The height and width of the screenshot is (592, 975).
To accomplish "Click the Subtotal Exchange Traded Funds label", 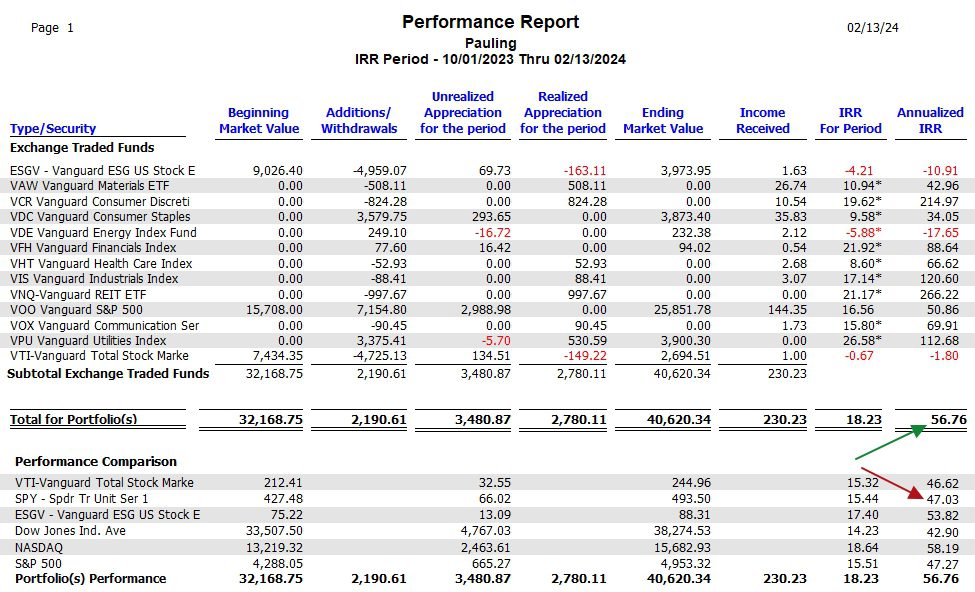I will pos(108,374).
